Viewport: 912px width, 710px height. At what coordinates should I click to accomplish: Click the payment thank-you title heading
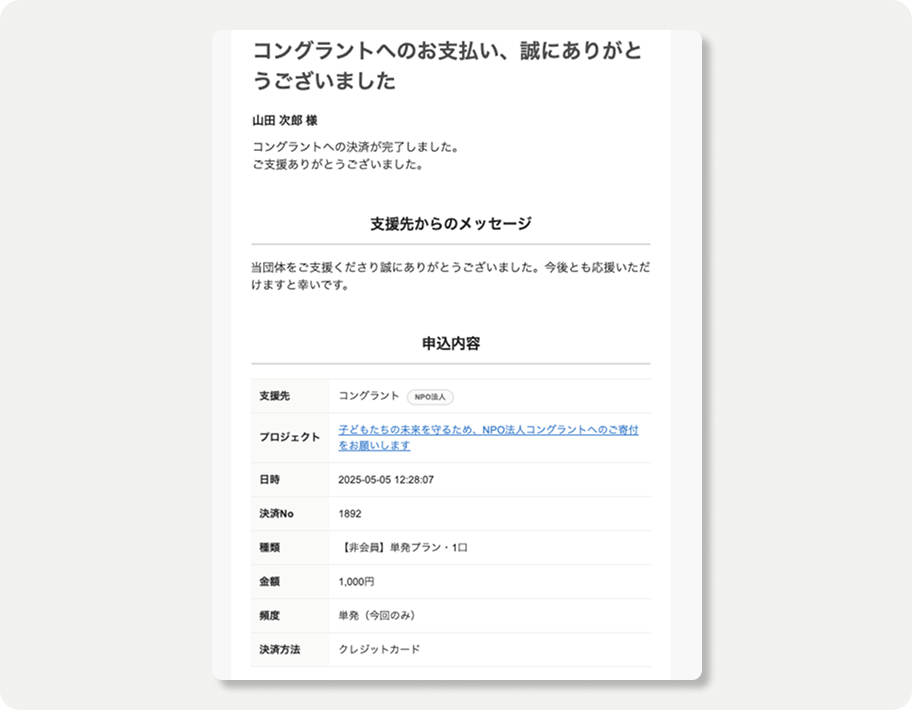coord(445,66)
